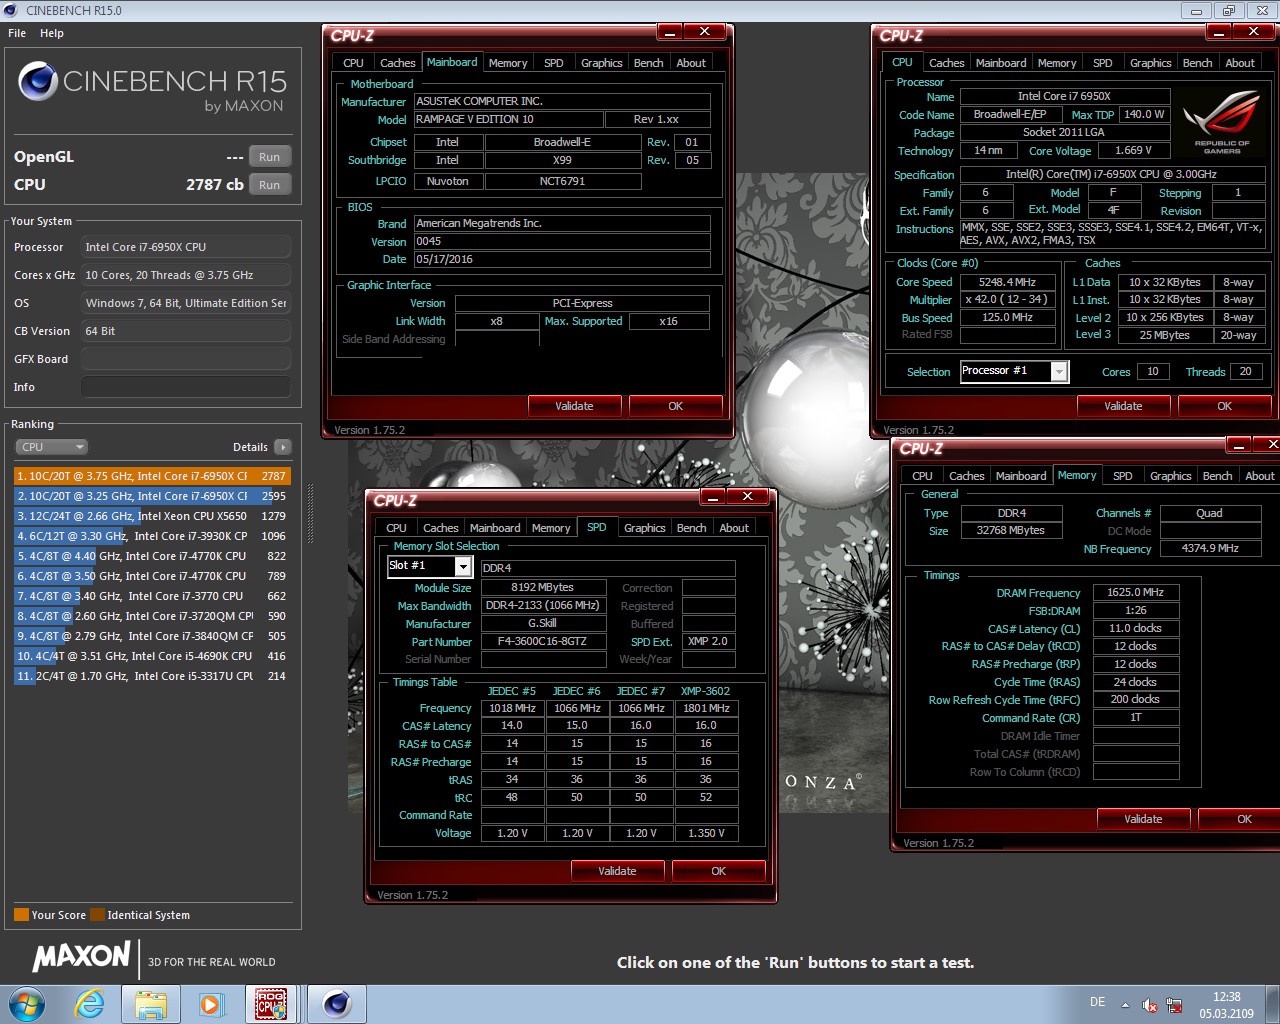
Task: Run the OpenGL benchmark
Action: coord(269,157)
